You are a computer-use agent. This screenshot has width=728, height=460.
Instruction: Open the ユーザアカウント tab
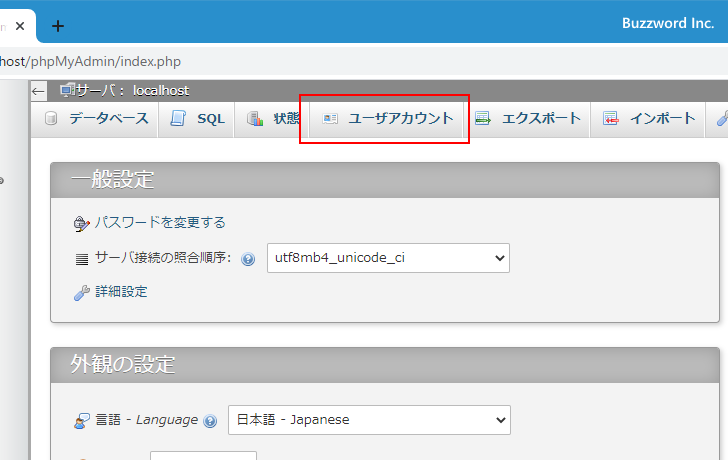click(x=386, y=119)
